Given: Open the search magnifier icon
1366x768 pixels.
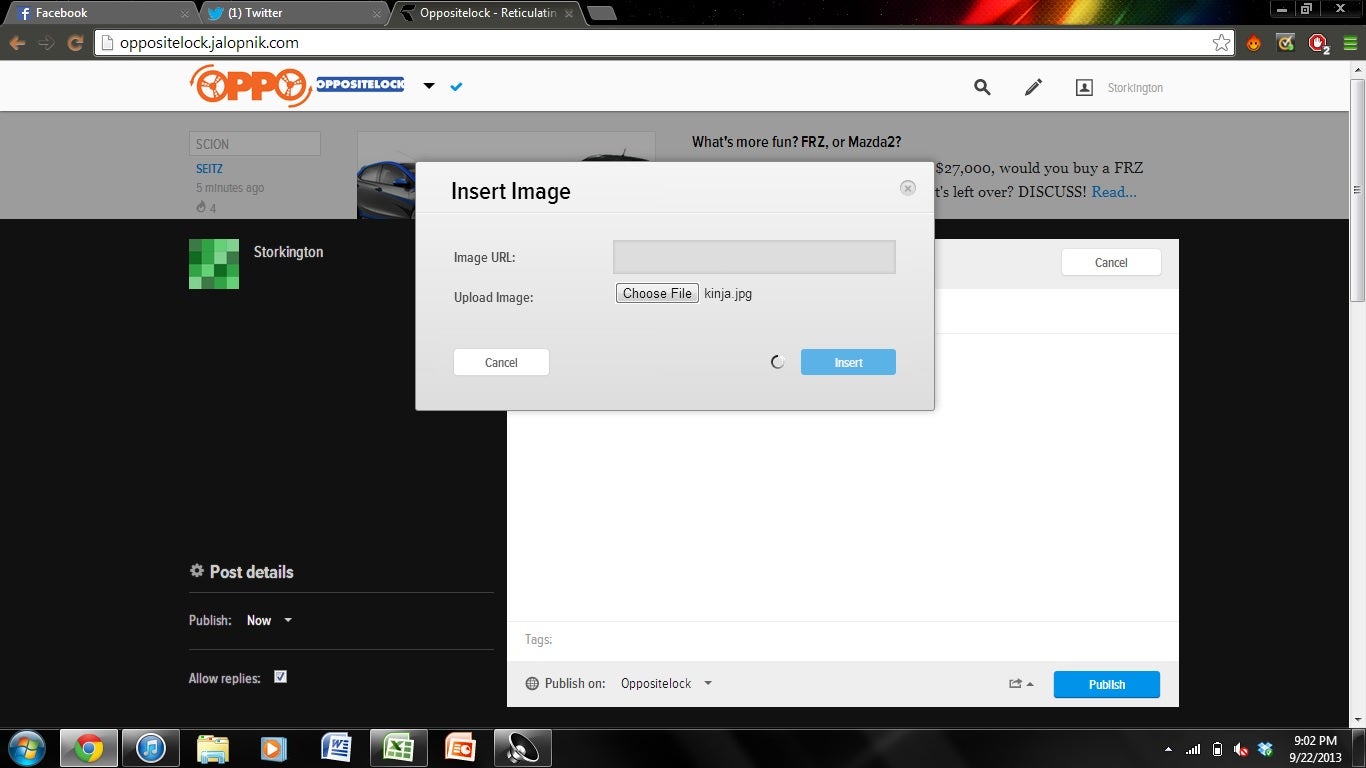Looking at the screenshot, I should pyautogui.click(x=982, y=87).
